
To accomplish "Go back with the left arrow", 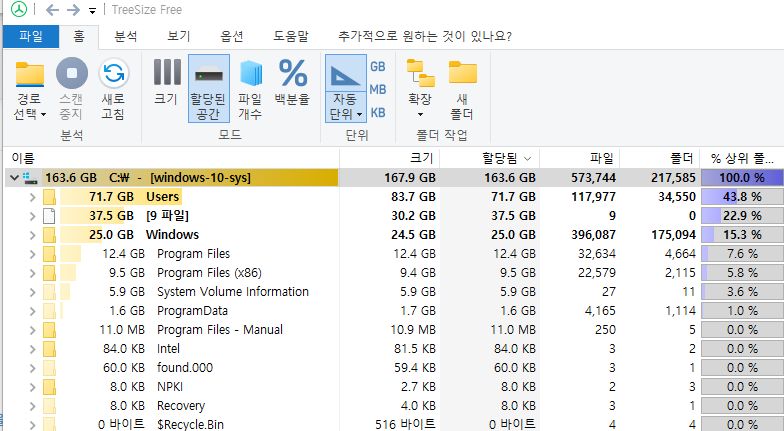I will [52, 10].
